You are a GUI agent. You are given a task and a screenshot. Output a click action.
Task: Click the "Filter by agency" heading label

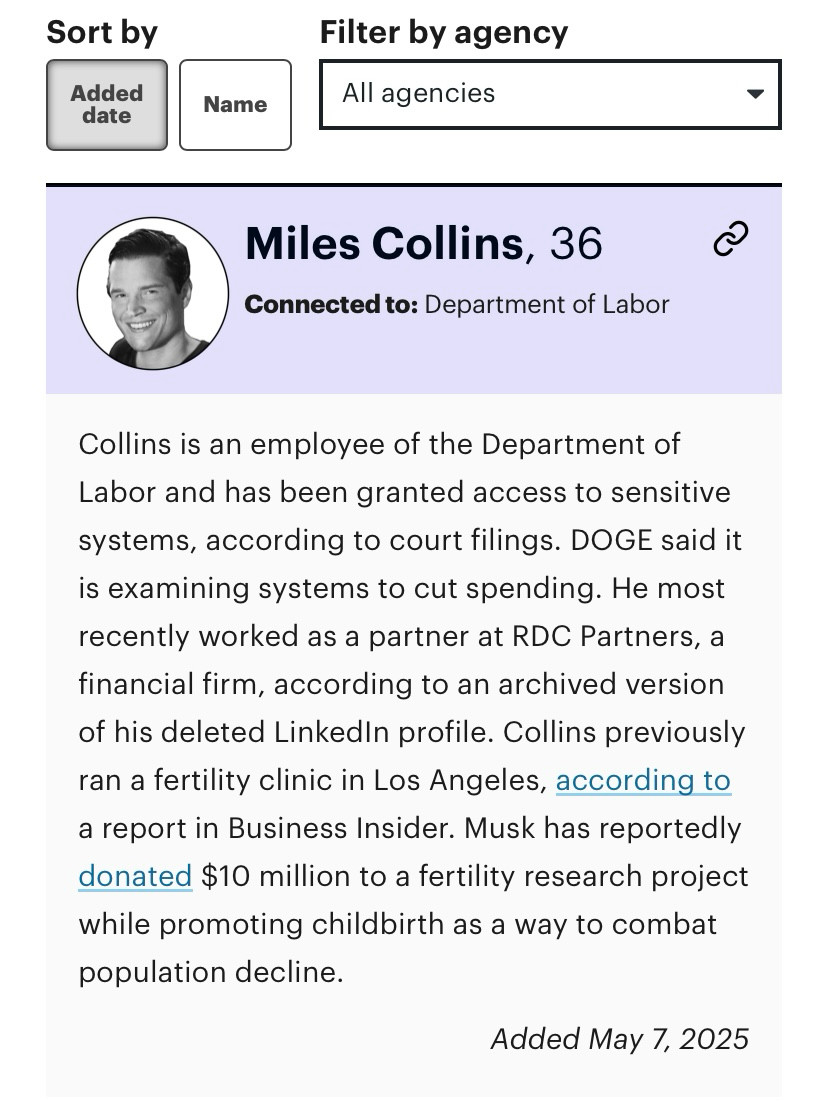[444, 32]
